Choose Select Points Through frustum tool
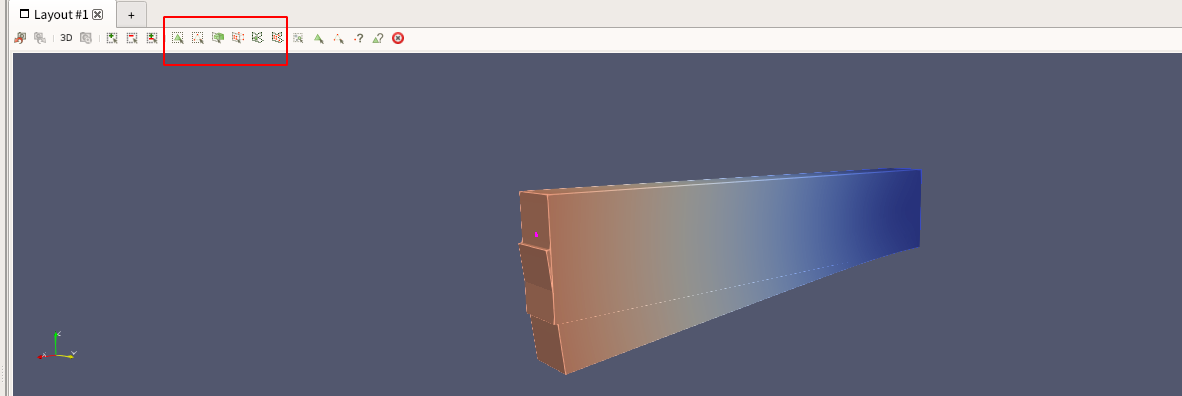The height and width of the screenshot is (396, 1182). click(237, 38)
